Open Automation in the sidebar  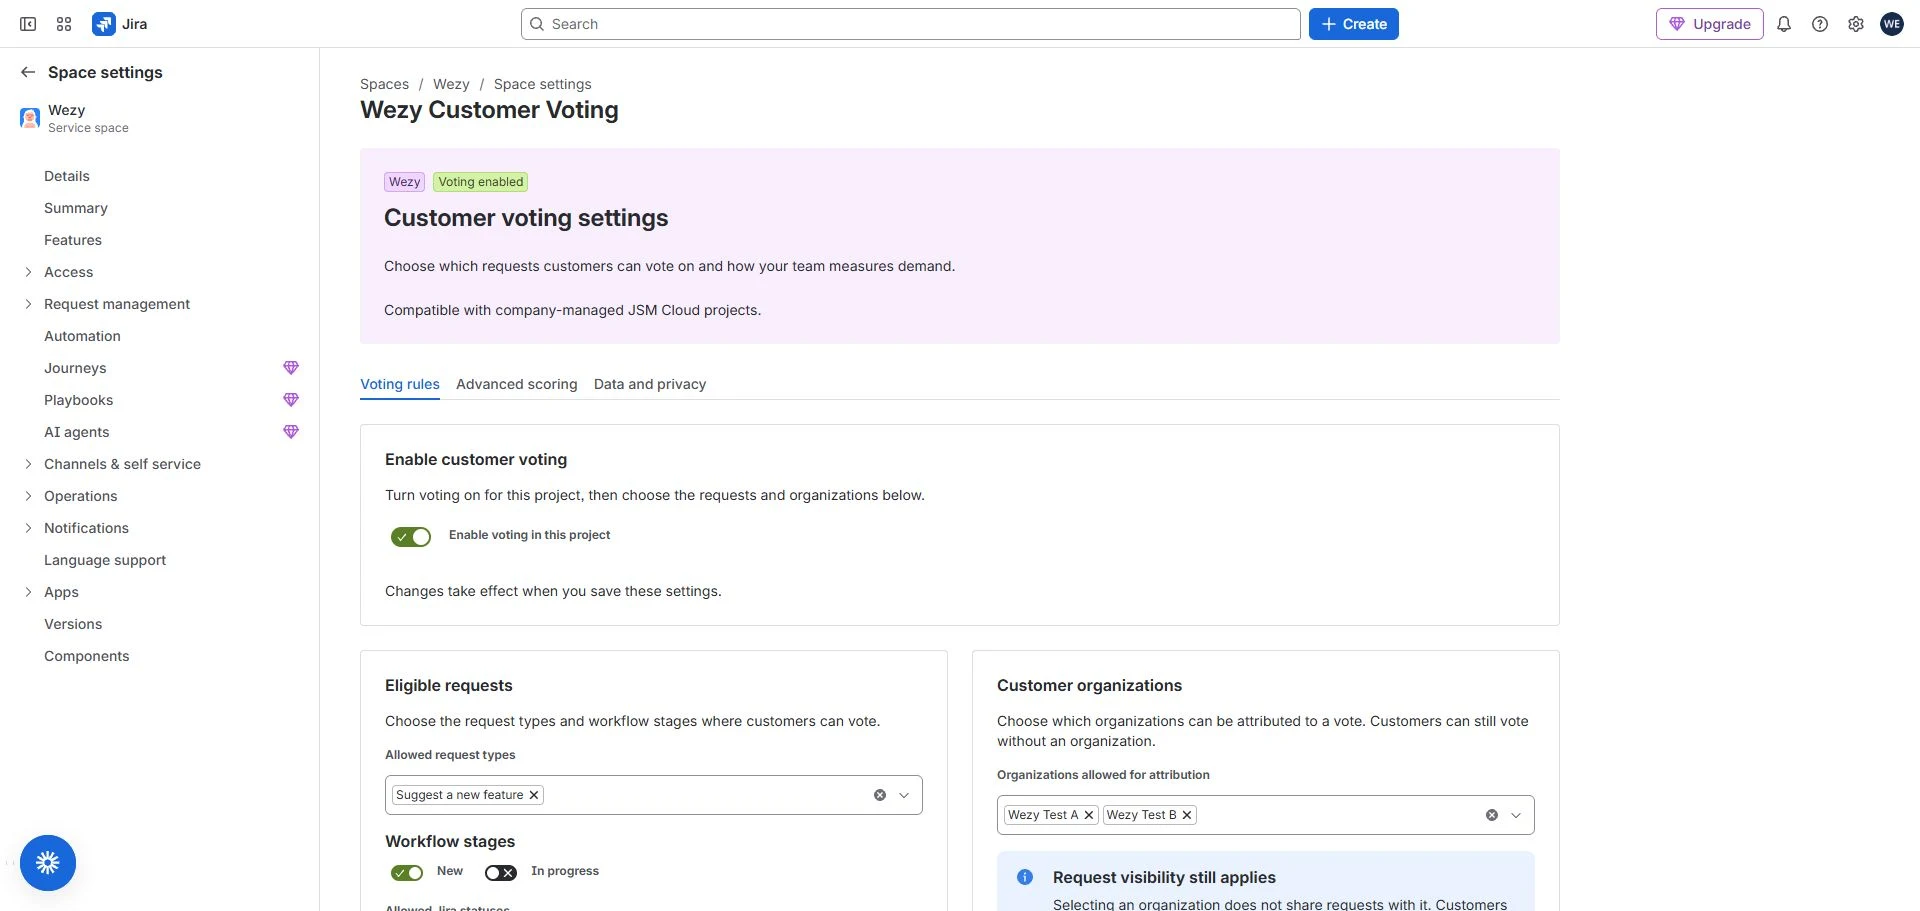(82, 336)
